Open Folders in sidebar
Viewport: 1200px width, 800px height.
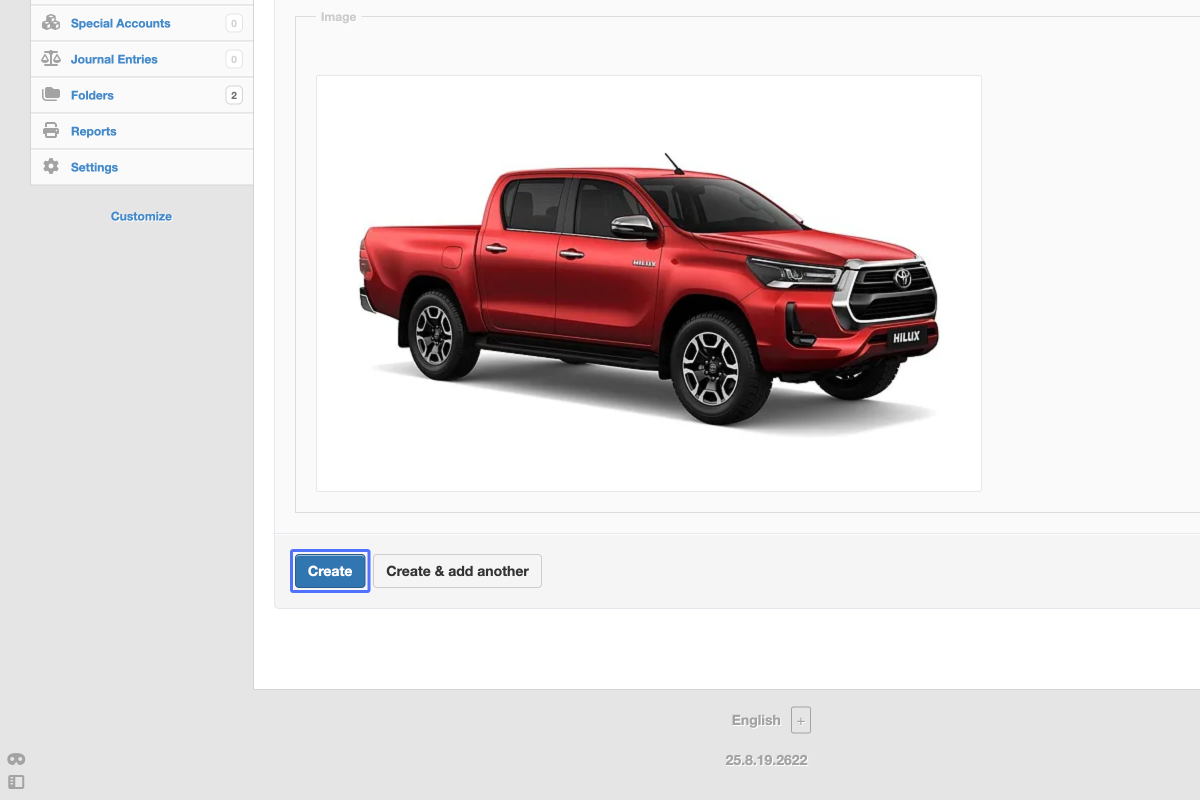[142, 95]
